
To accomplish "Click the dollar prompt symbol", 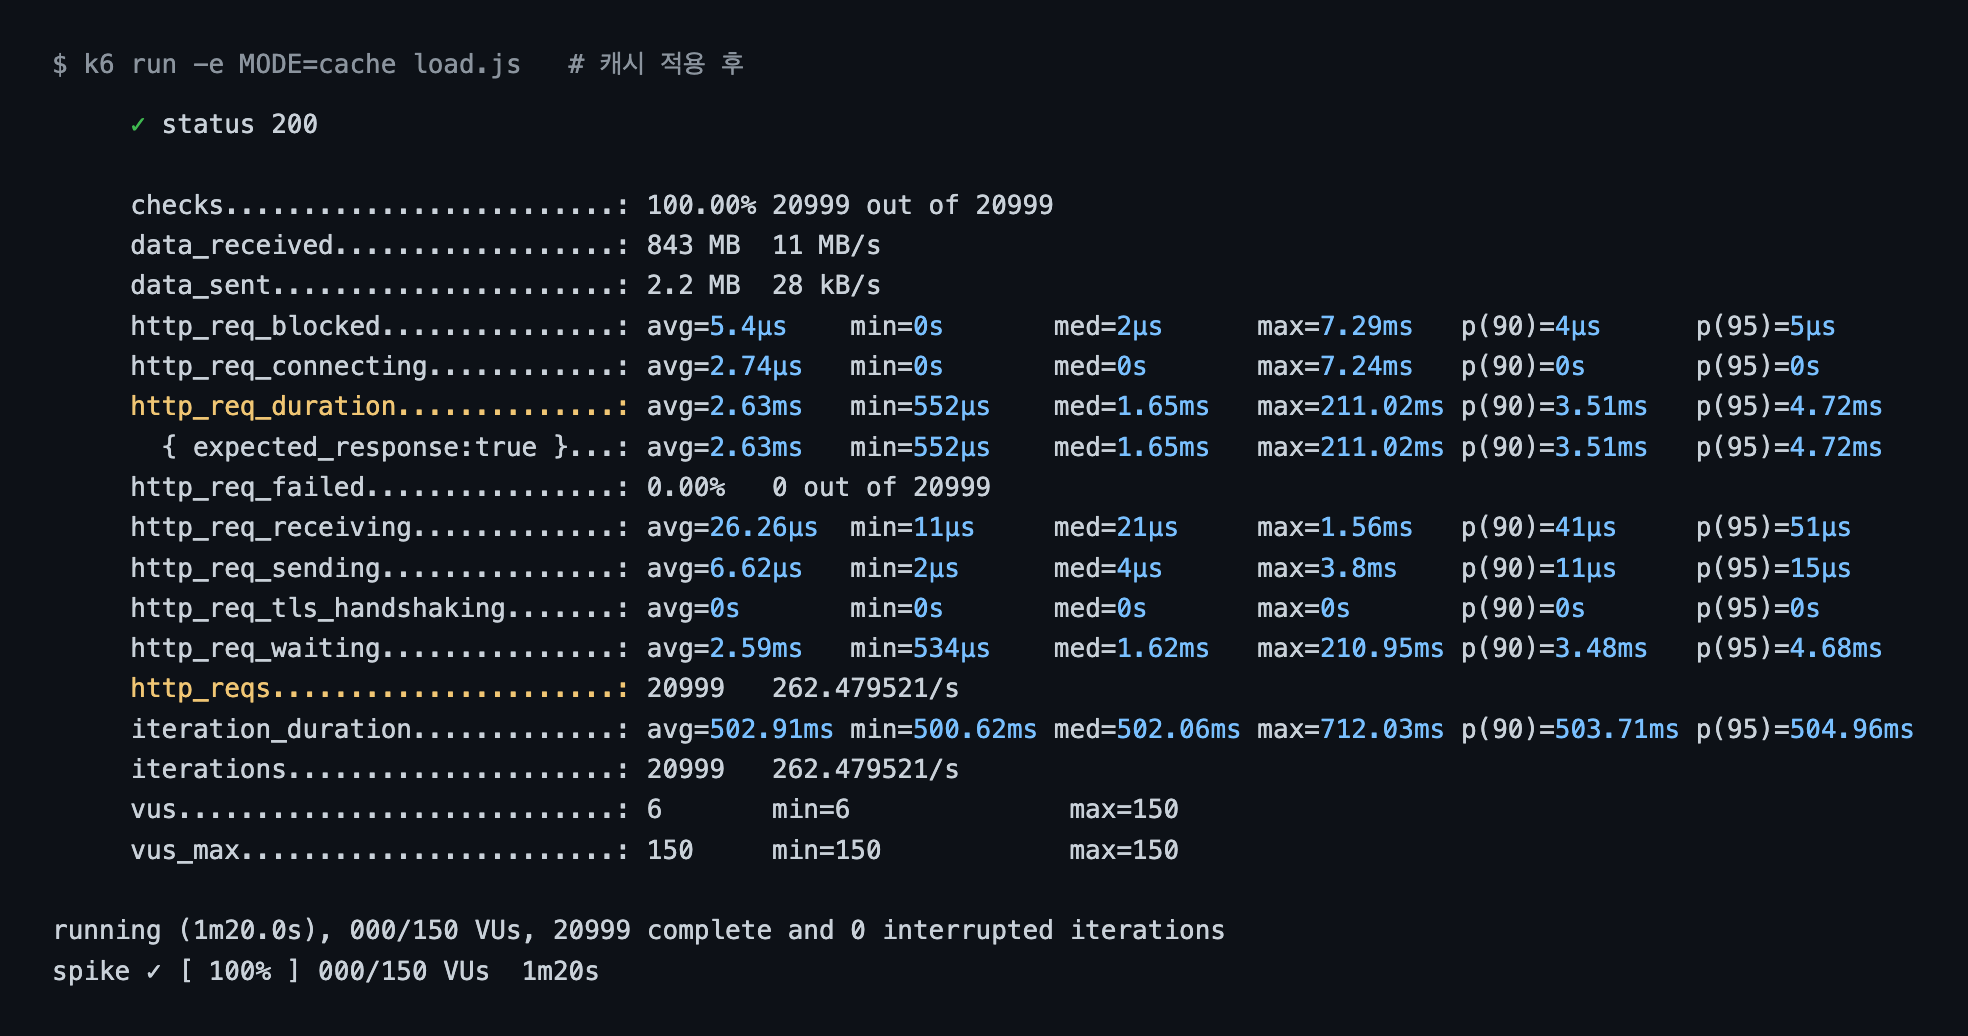I will tap(60, 65).
